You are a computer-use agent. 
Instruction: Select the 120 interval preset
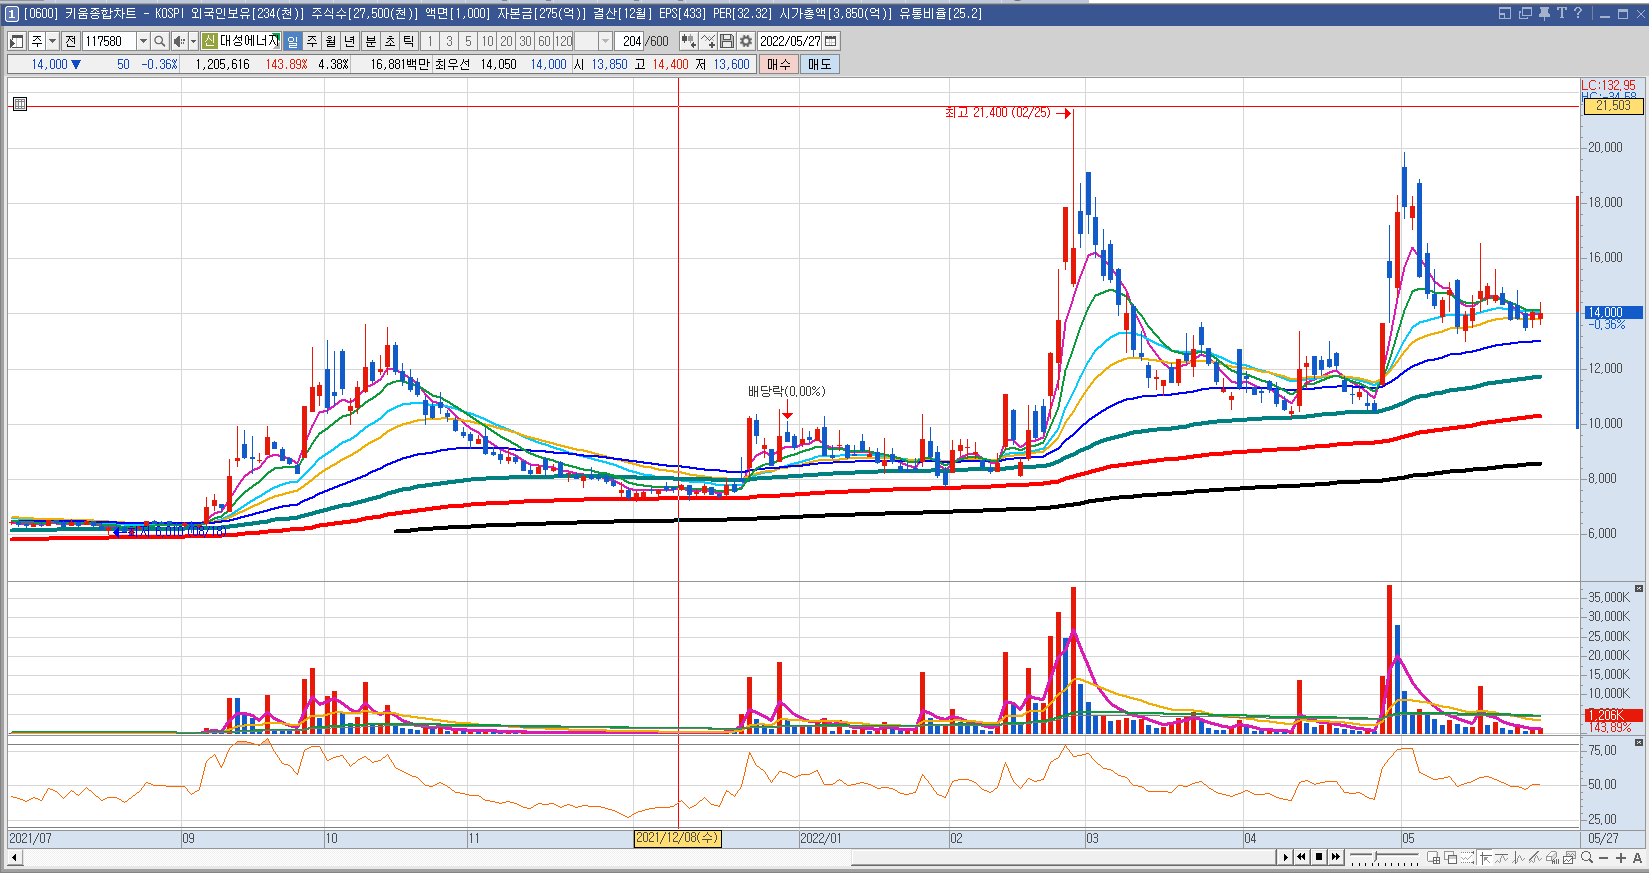tap(564, 41)
